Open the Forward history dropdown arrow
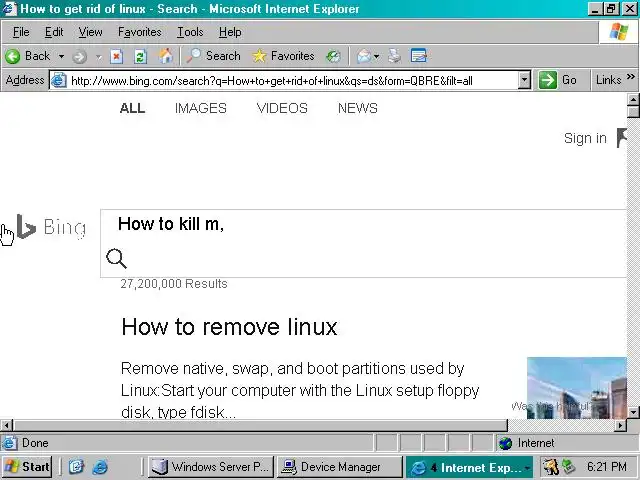 [99, 57]
